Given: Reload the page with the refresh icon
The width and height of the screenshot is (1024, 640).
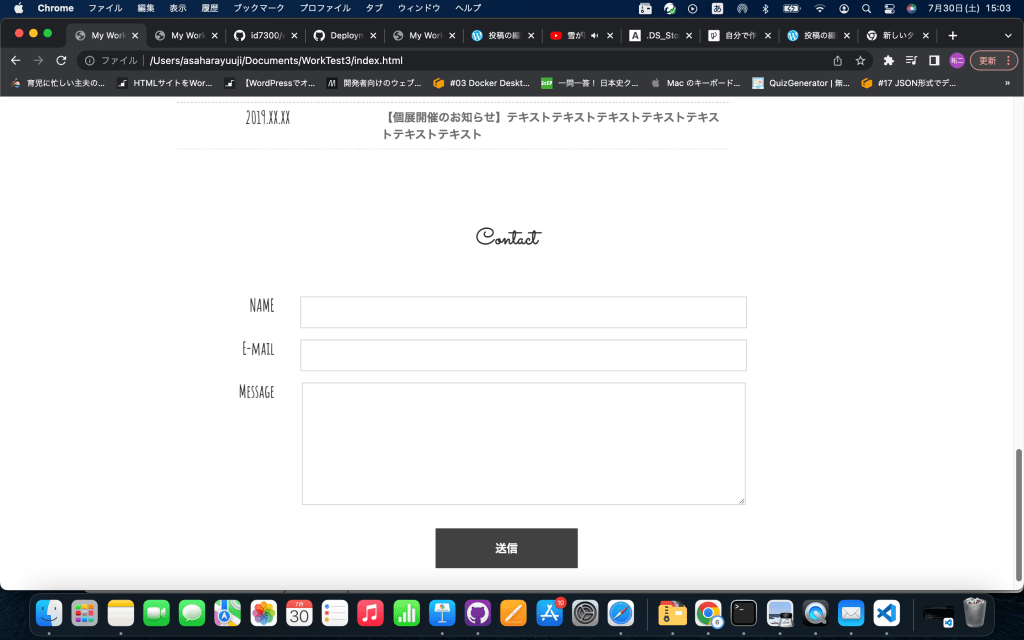Looking at the screenshot, I should 61,60.
